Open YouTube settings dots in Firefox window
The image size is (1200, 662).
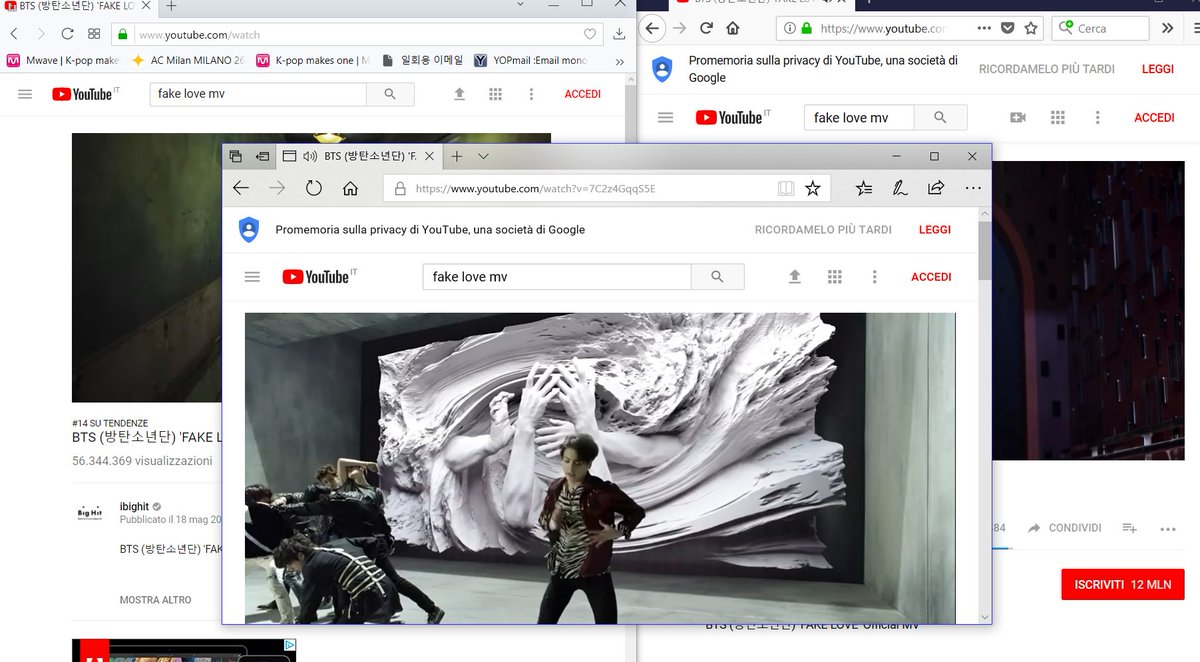1097,118
